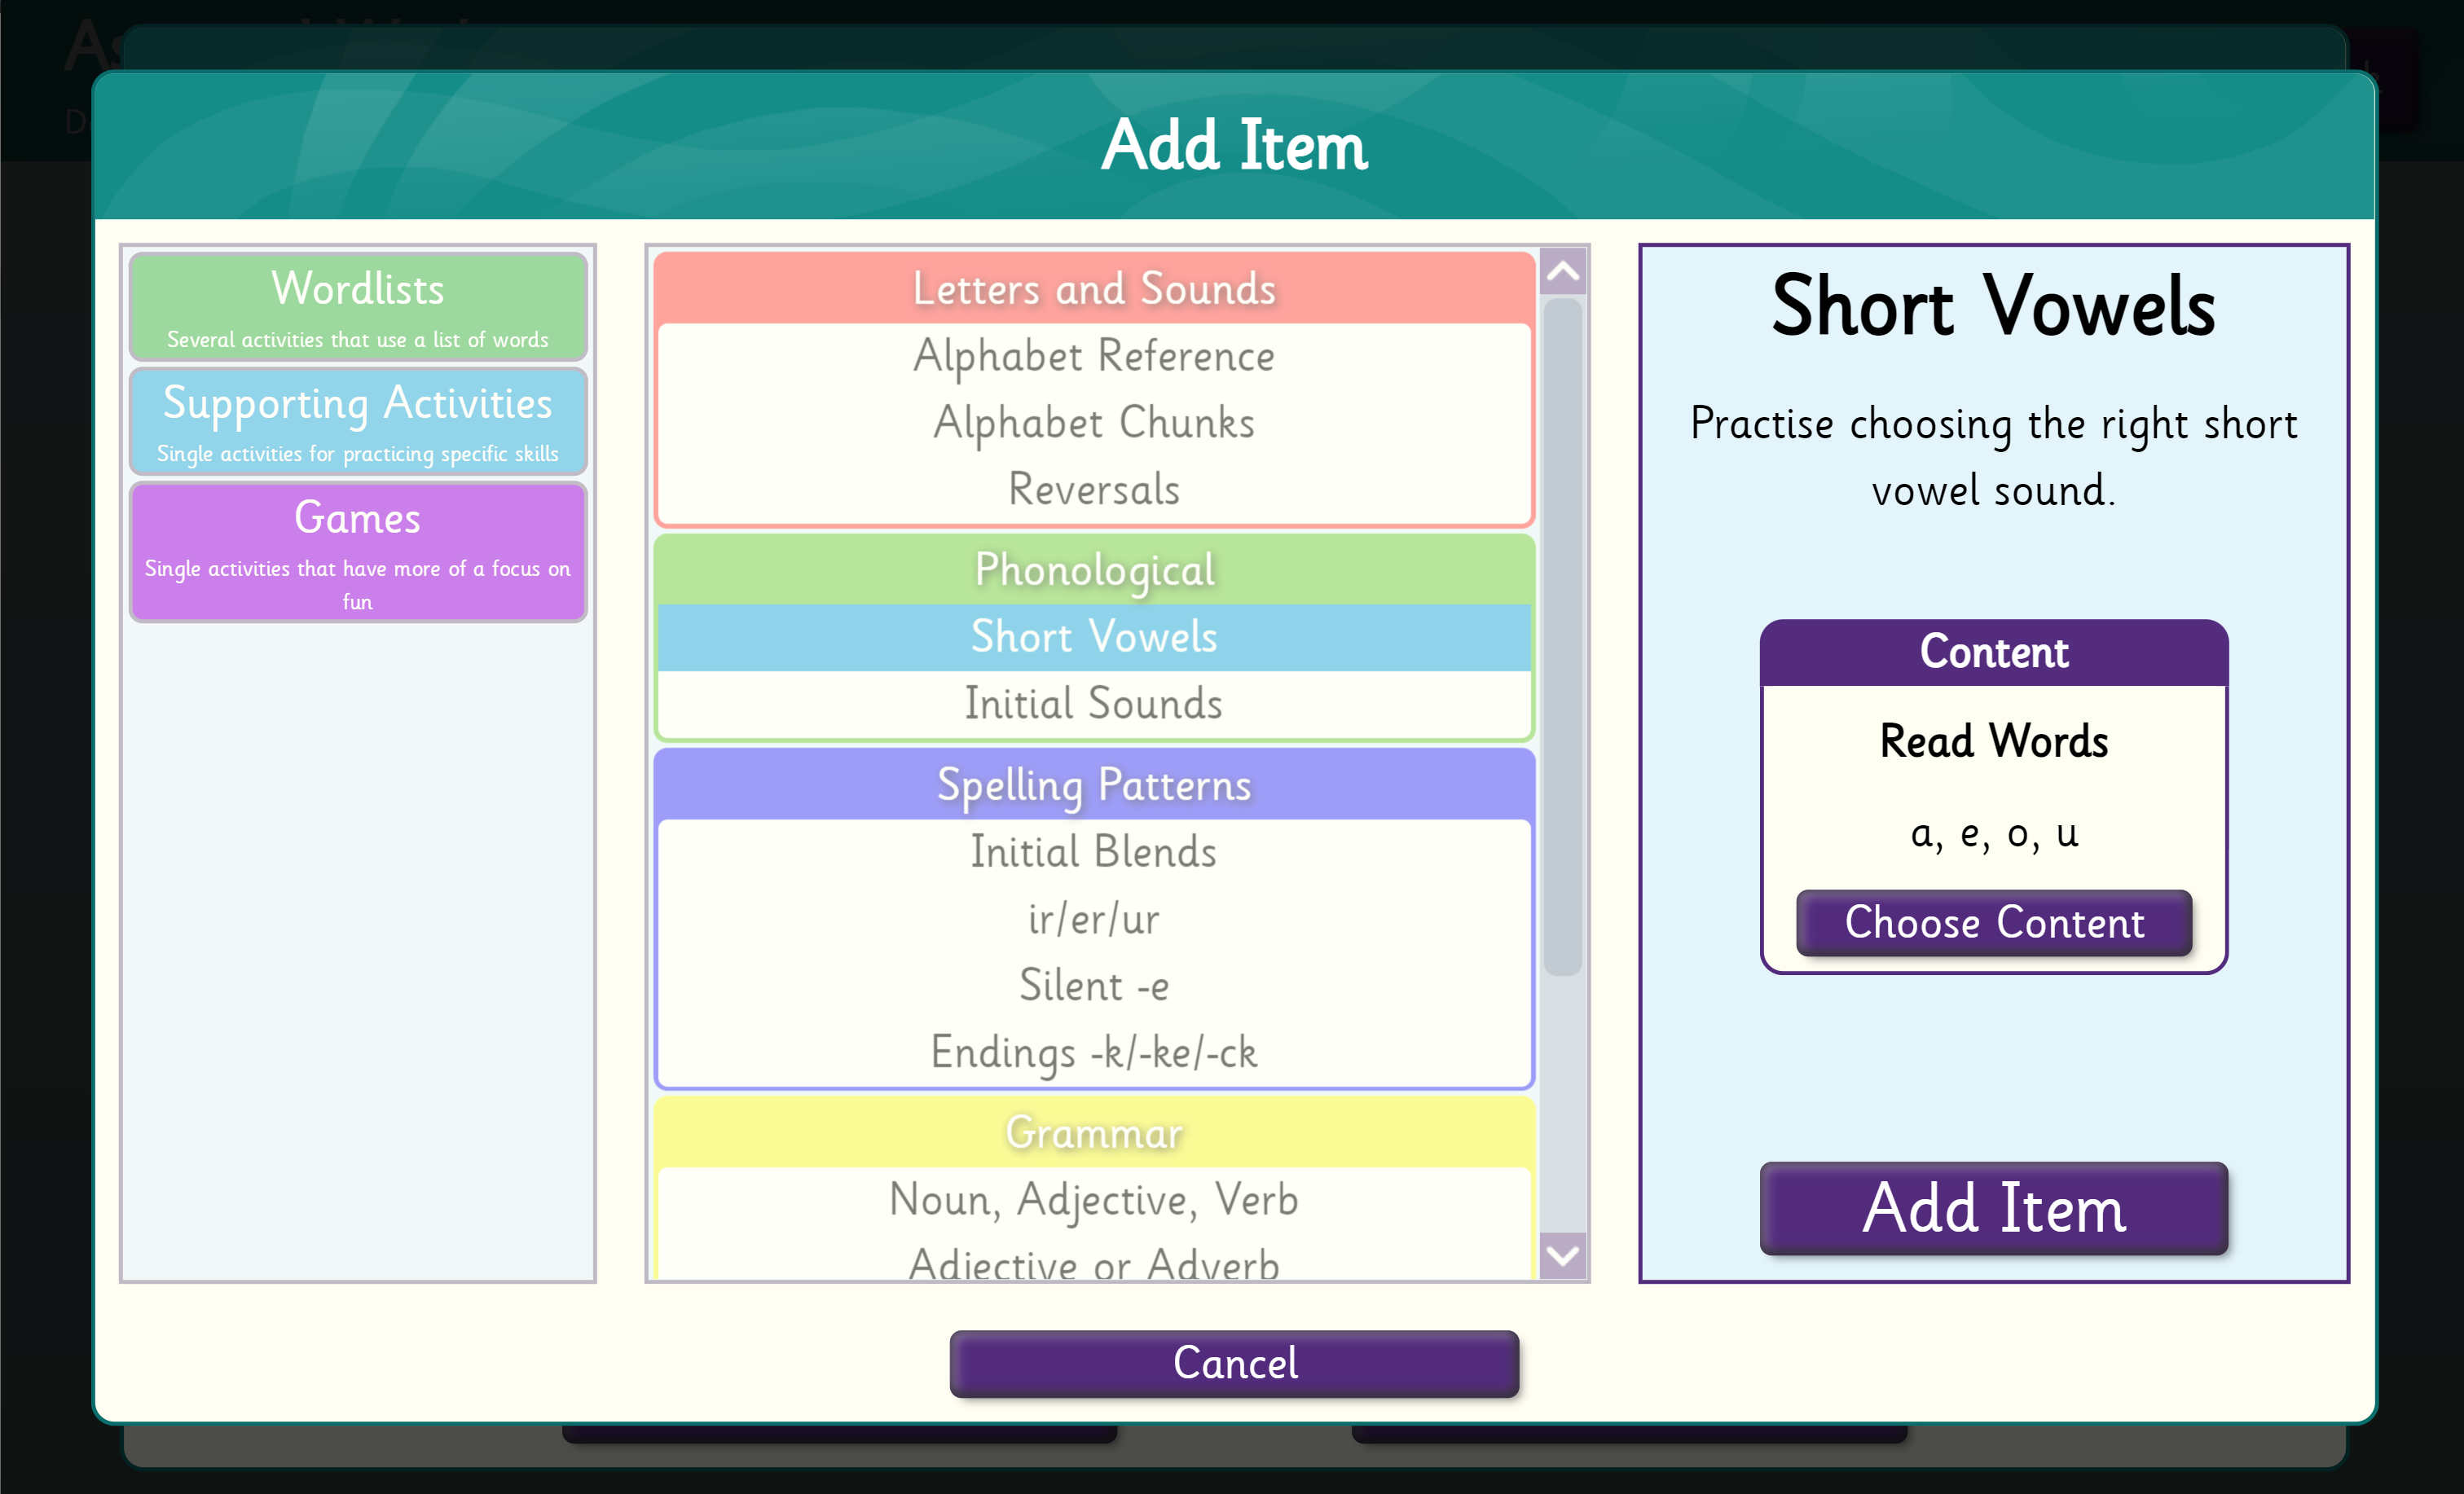Choose Alphabet Reference activity
This screenshot has height=1494, width=2464.
point(1094,356)
